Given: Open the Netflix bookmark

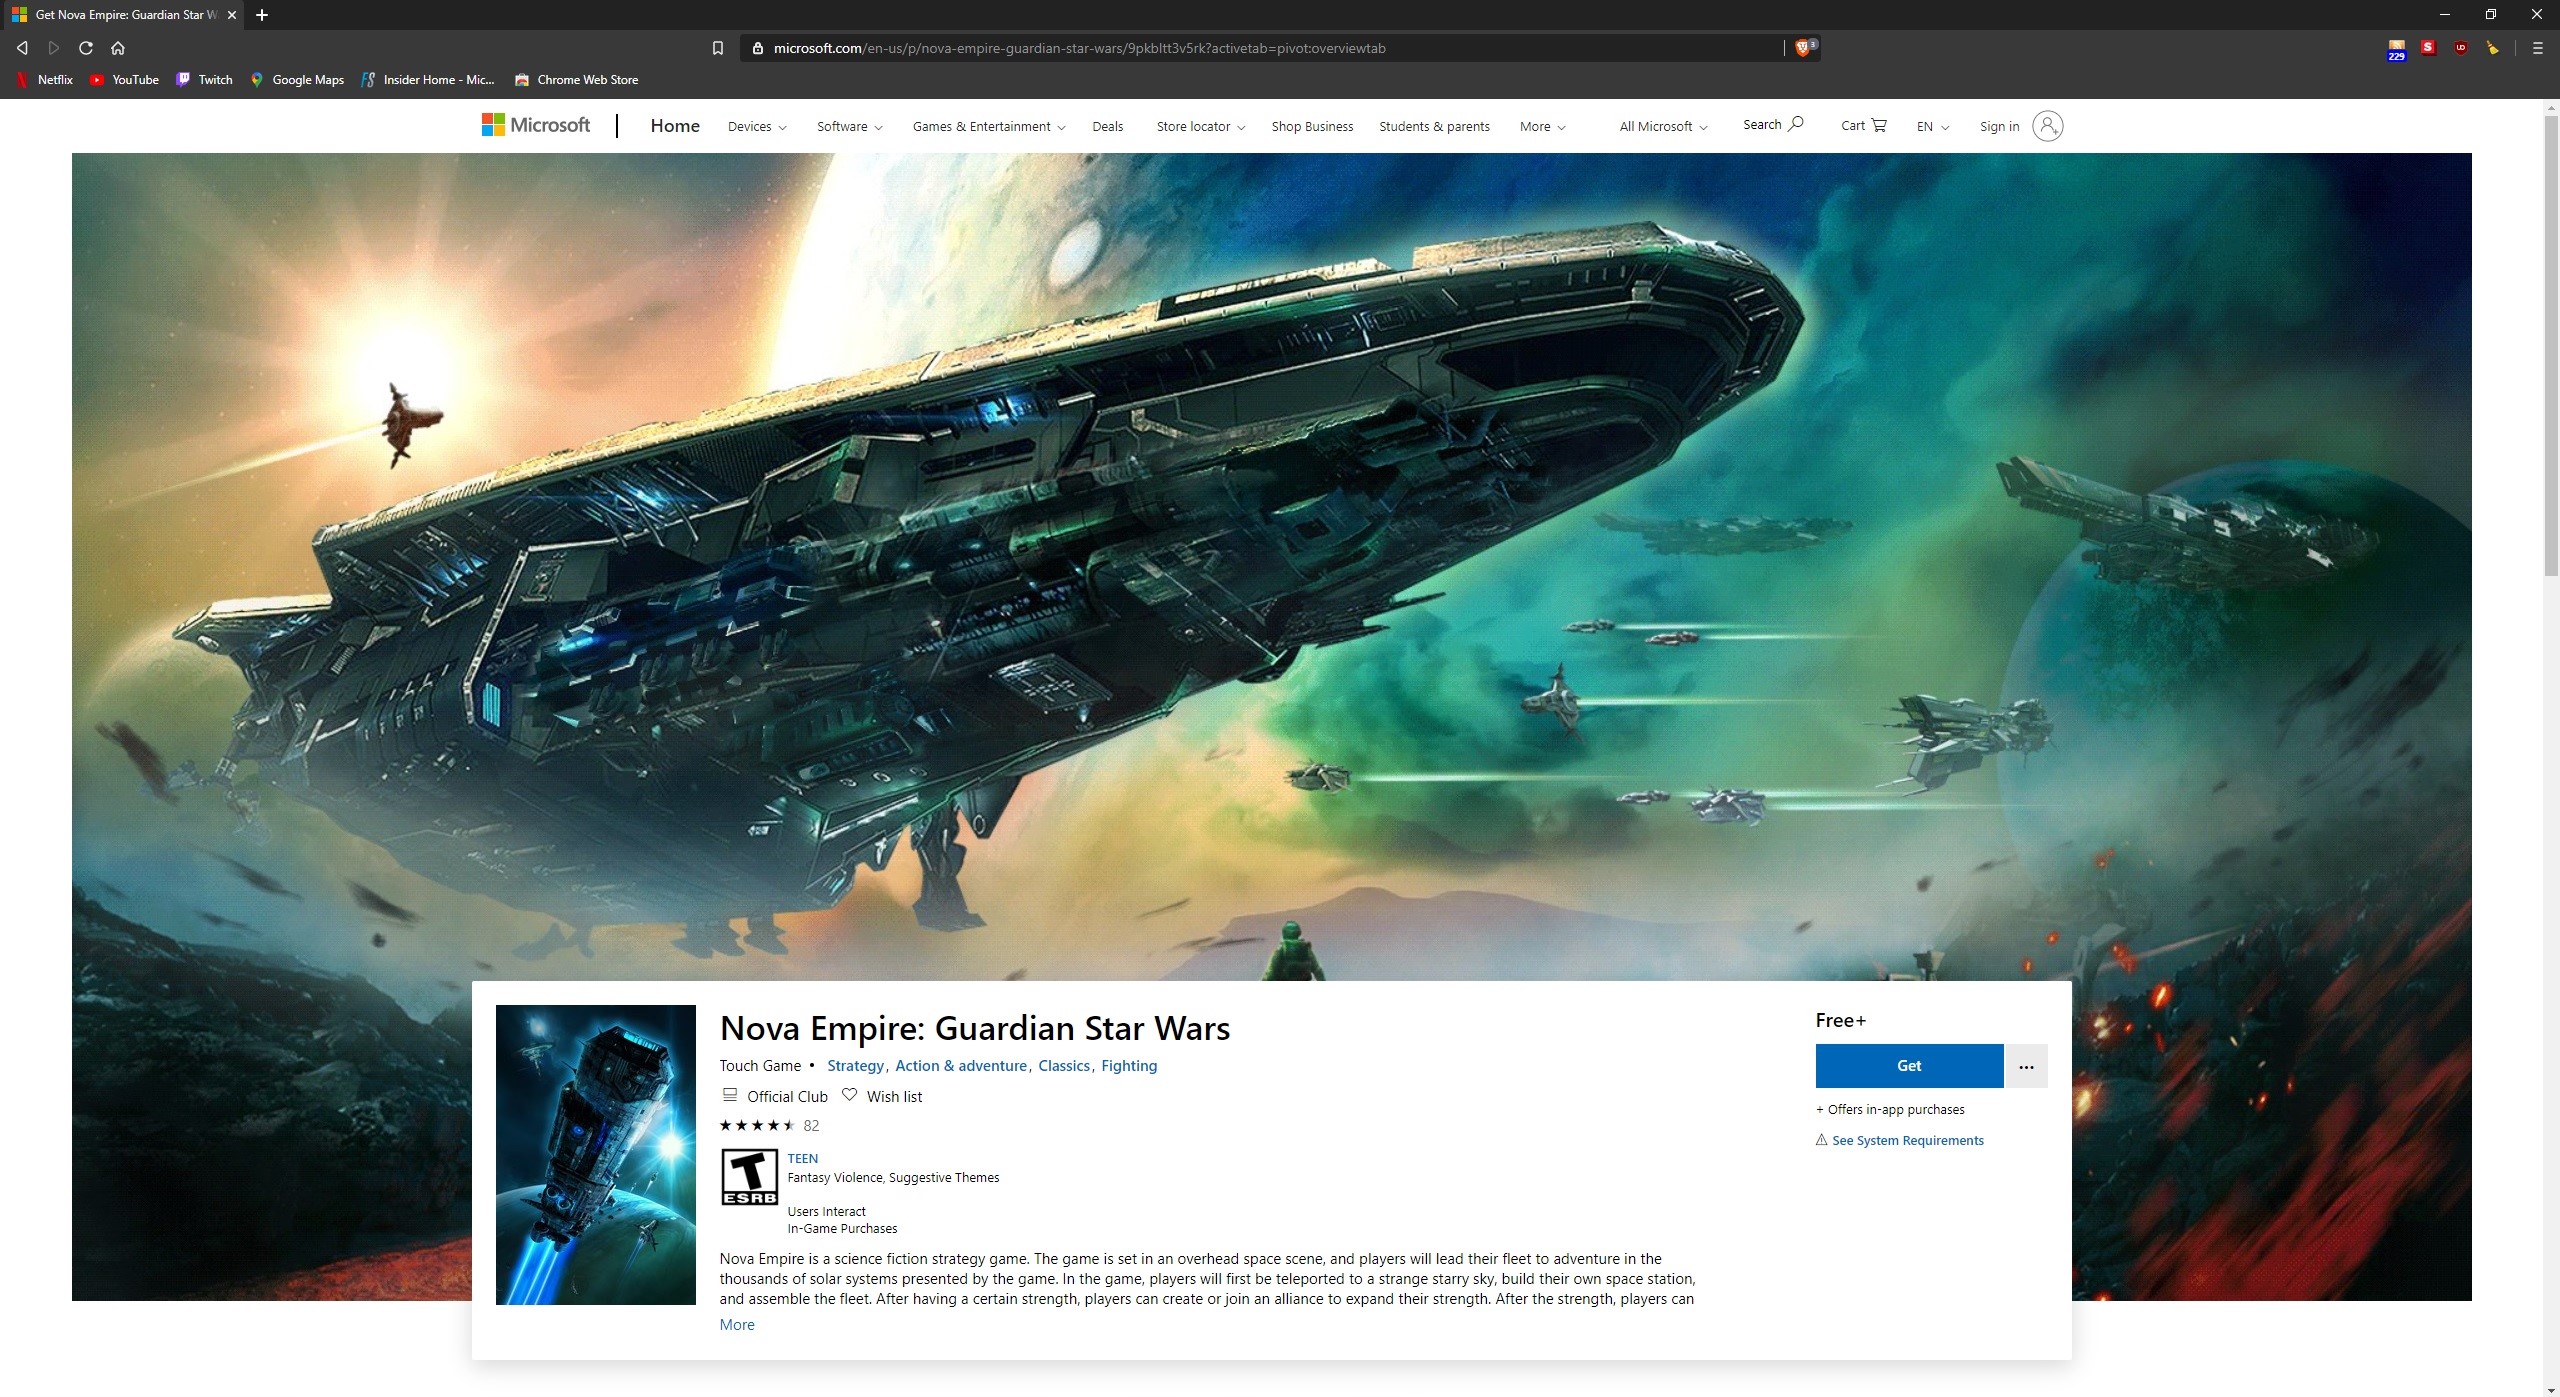Looking at the screenshot, I should click(x=45, y=80).
